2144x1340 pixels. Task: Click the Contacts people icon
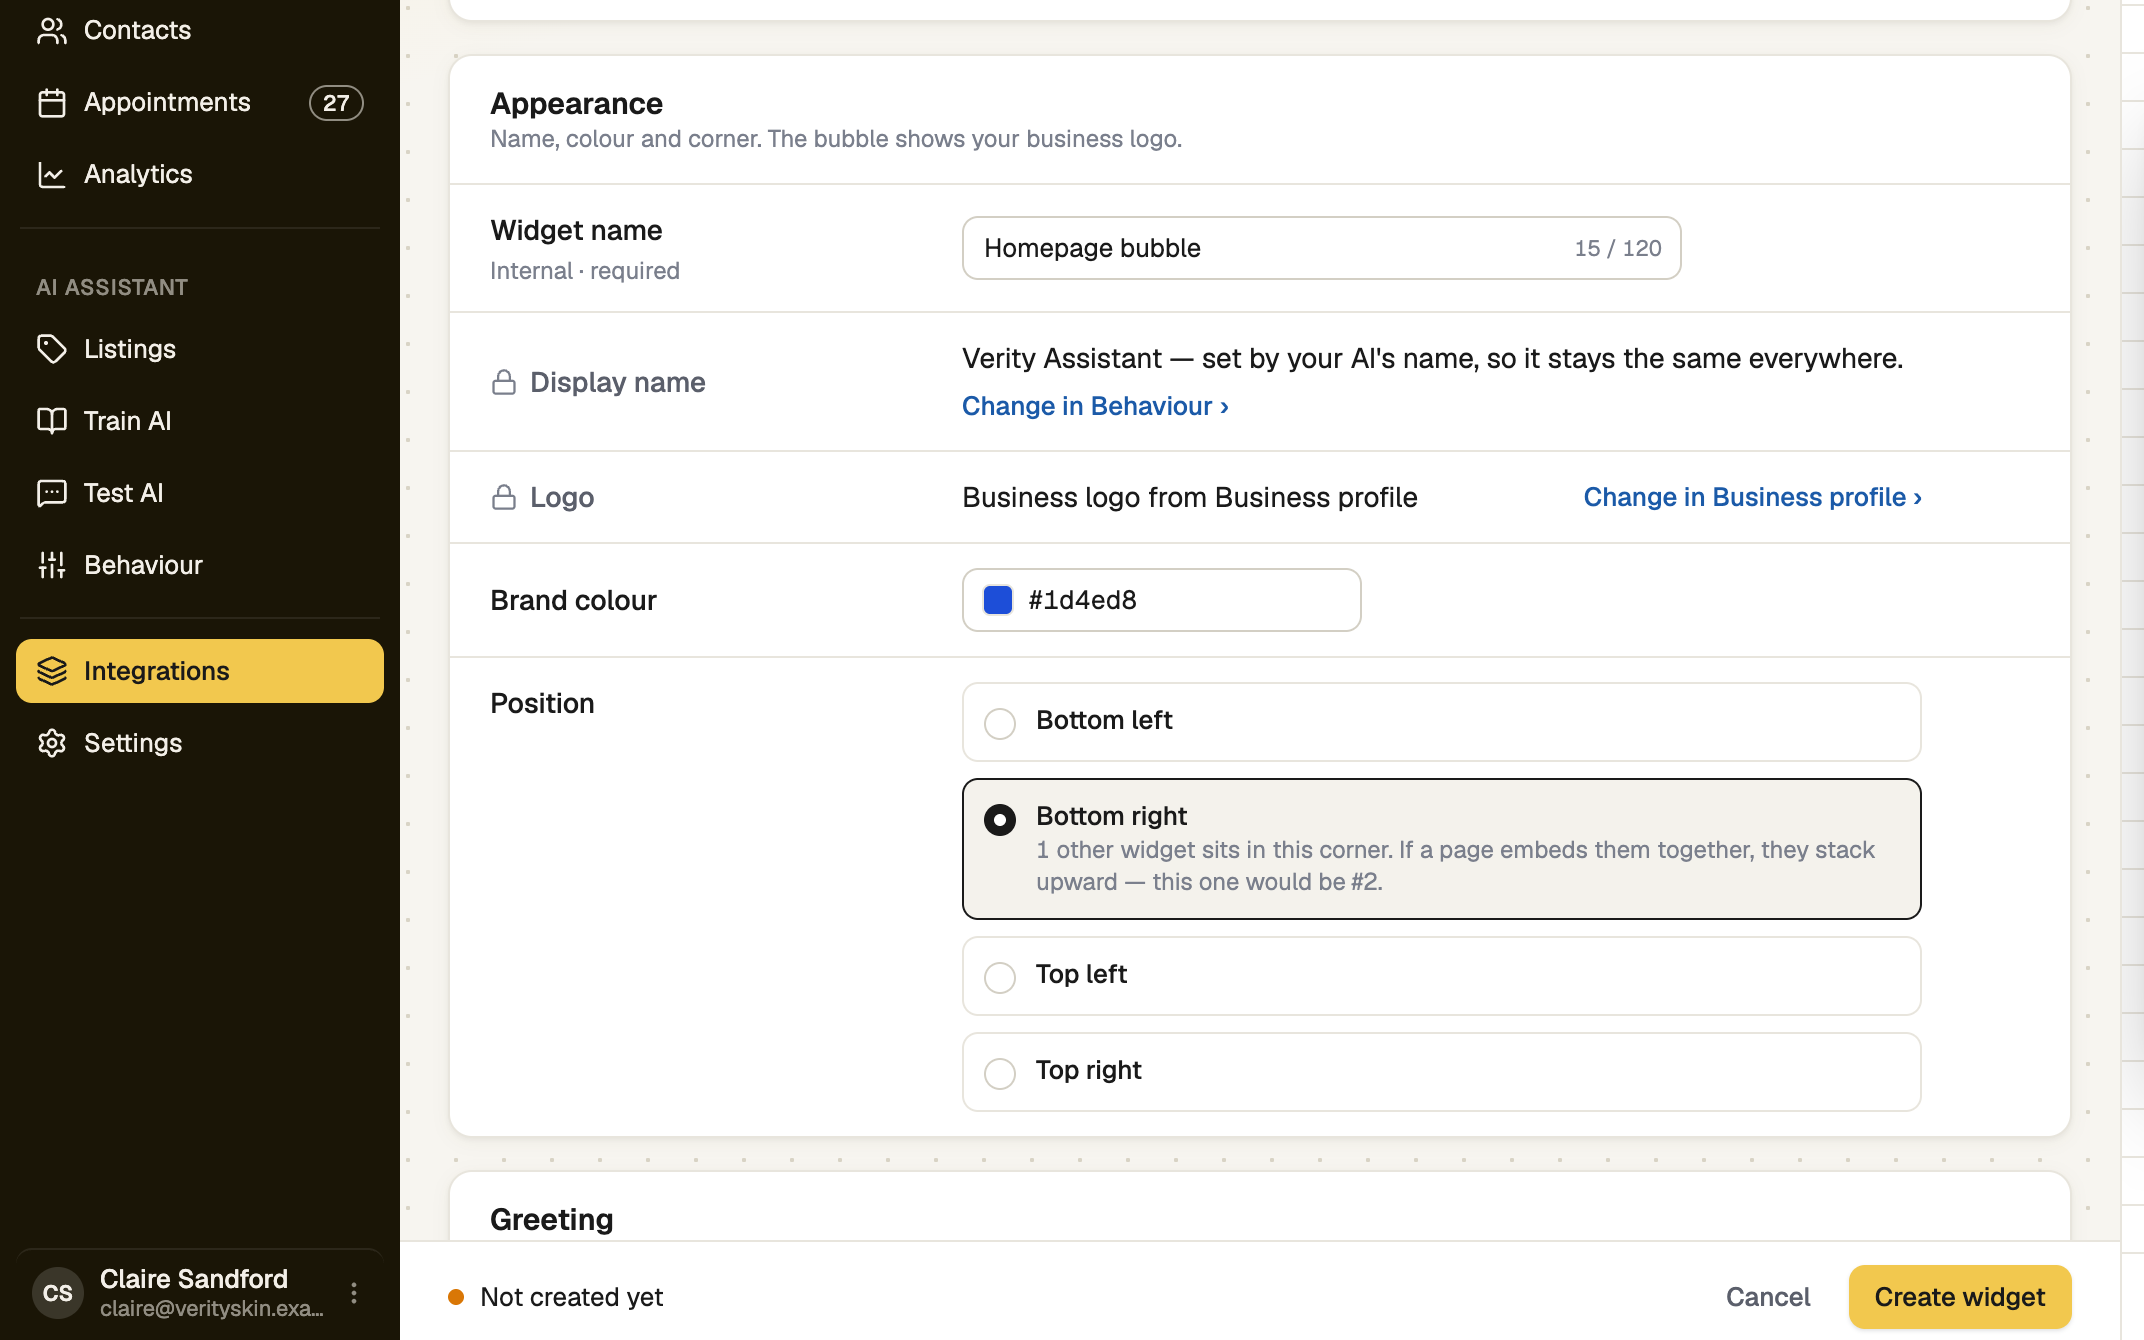[x=52, y=31]
